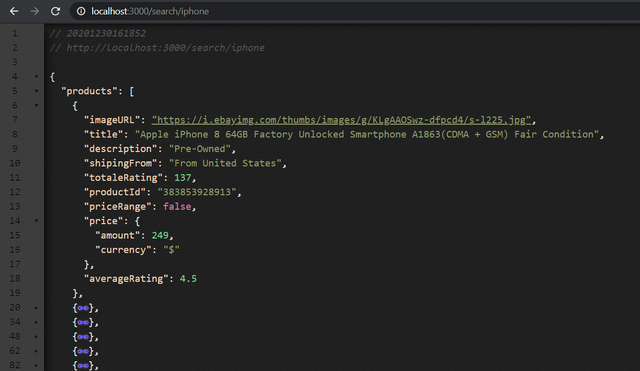640x371 pixels.
Task: Click the ellipsis placeholder on line 48
Action: 83,337
